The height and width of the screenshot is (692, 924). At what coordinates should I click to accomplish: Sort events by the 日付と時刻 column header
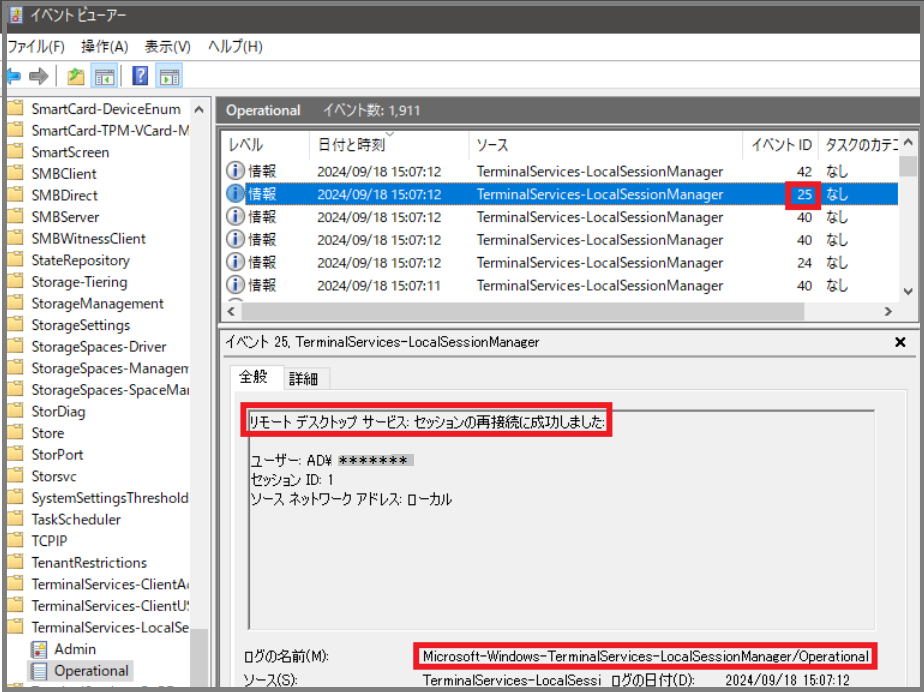(x=350, y=145)
